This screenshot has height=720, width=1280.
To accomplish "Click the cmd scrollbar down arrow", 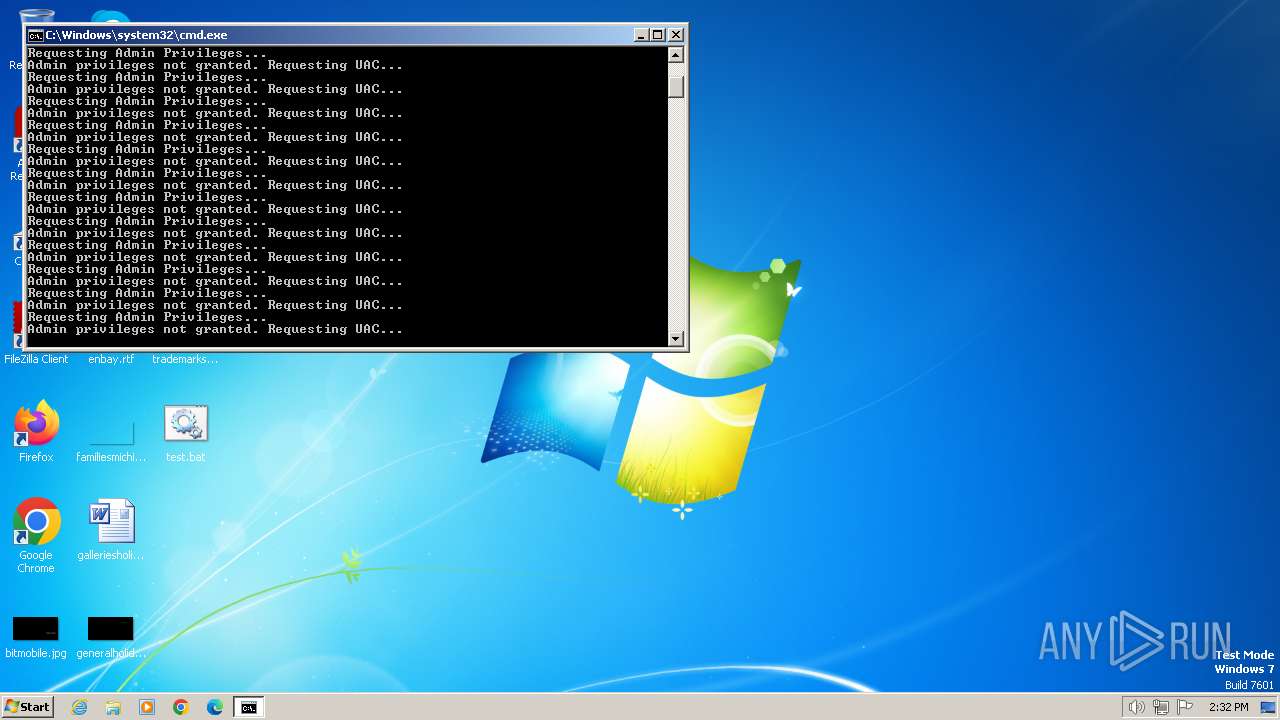I will pos(676,339).
